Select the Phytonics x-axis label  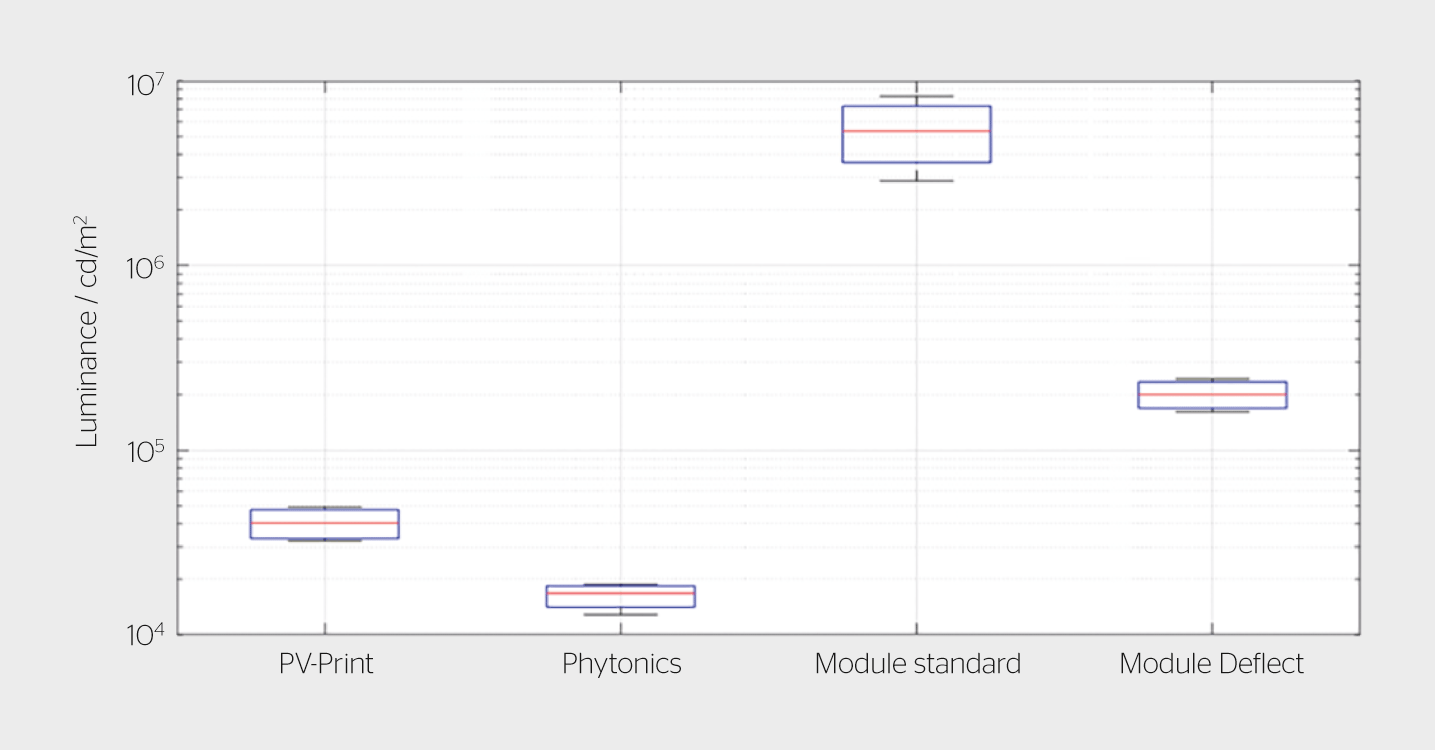coord(621,664)
